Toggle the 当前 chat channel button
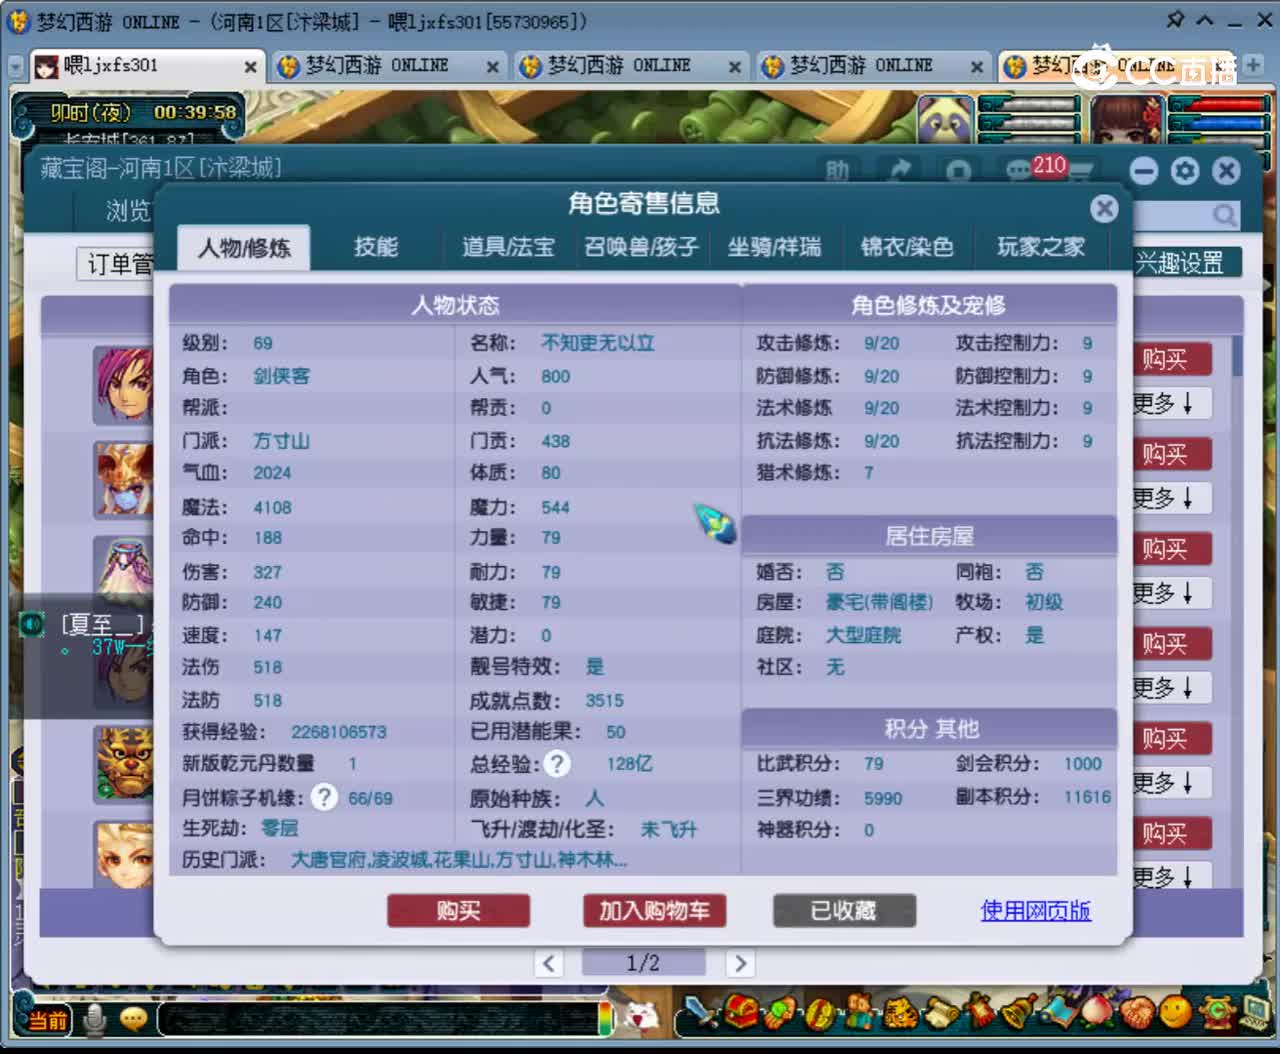1280x1054 pixels. click(x=46, y=1020)
